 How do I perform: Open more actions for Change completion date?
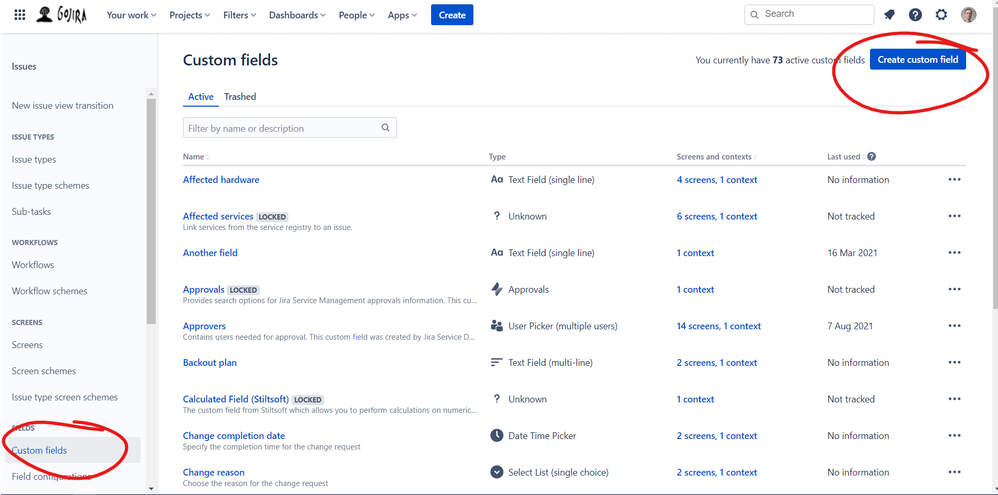click(954, 436)
